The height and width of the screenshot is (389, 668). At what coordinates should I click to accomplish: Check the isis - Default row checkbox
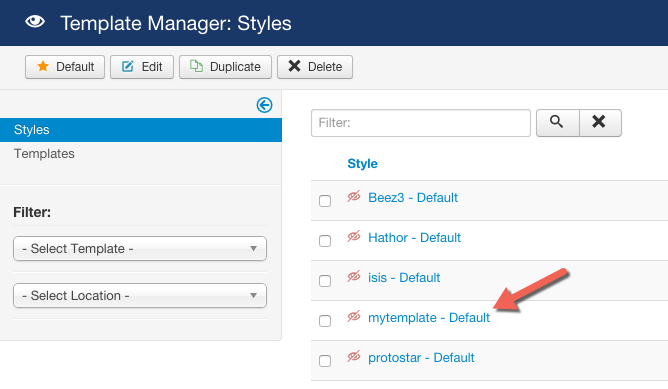(x=325, y=281)
